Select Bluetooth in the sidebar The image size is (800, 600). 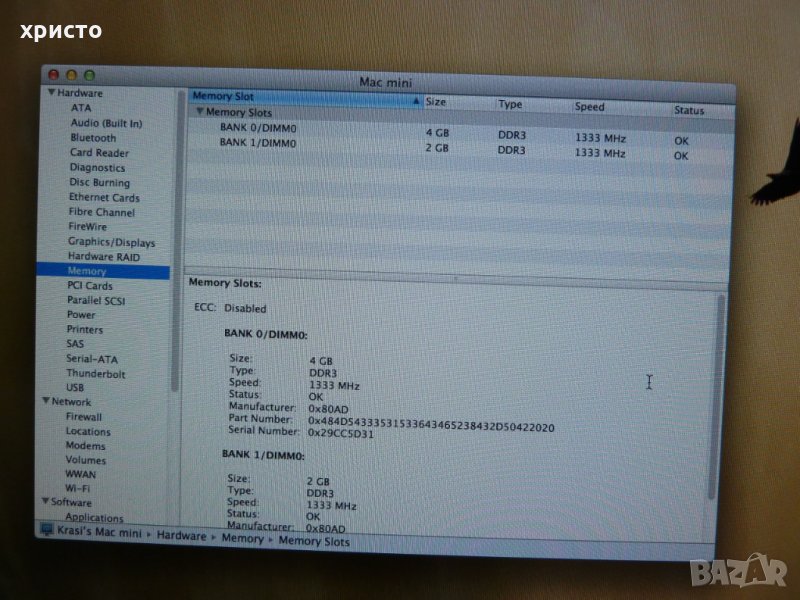pos(93,138)
